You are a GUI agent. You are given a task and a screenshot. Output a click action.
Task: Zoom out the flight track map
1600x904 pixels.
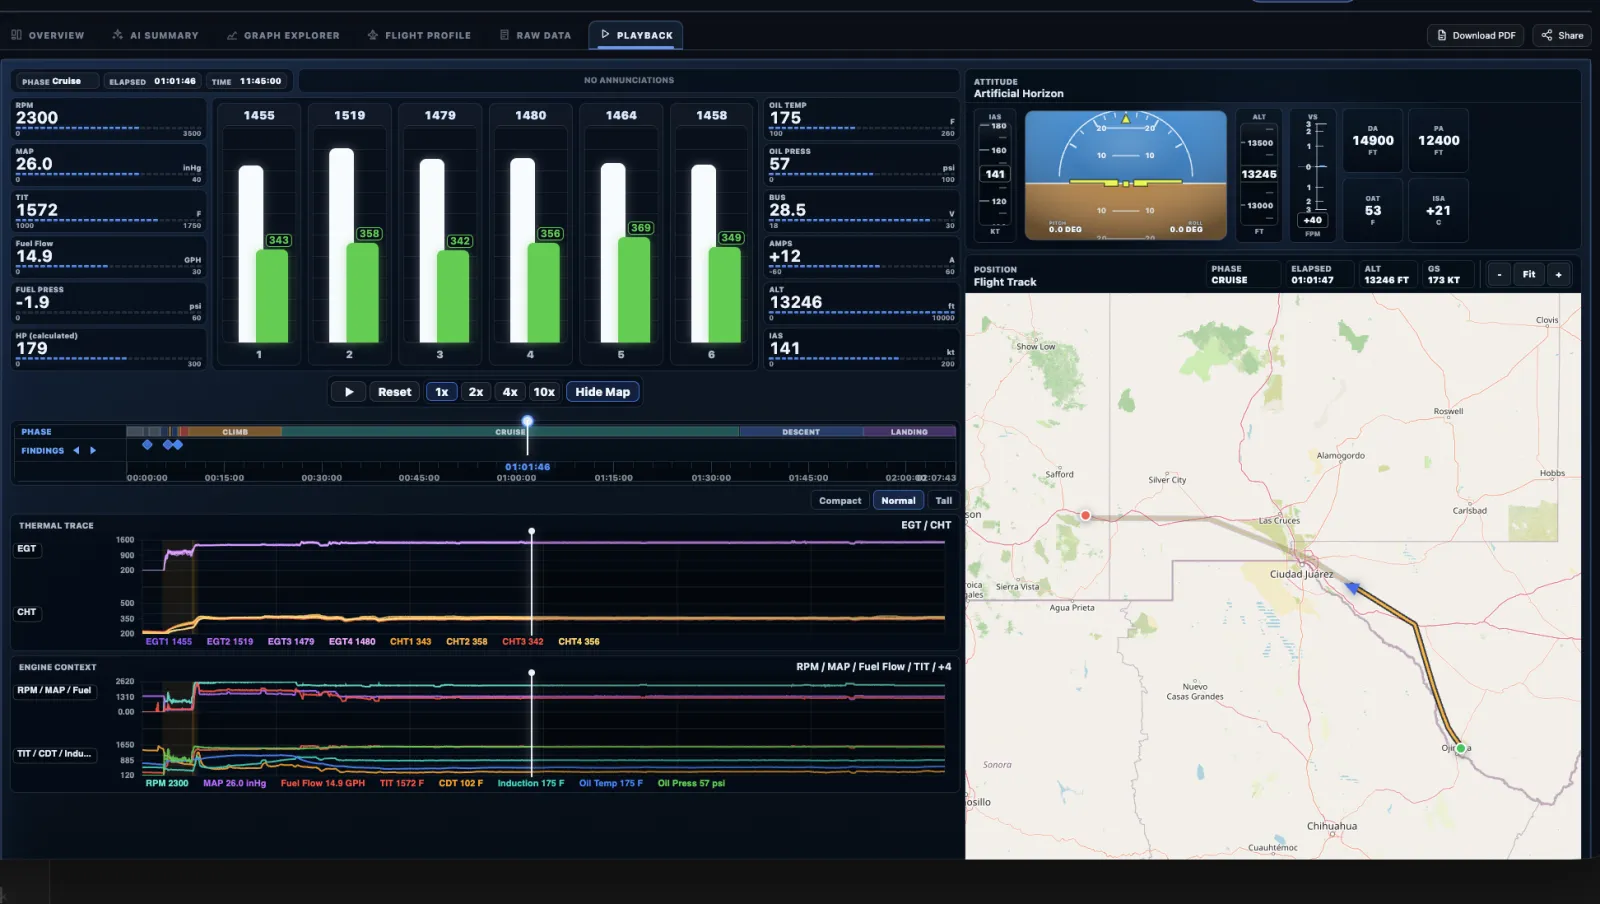click(x=1498, y=274)
